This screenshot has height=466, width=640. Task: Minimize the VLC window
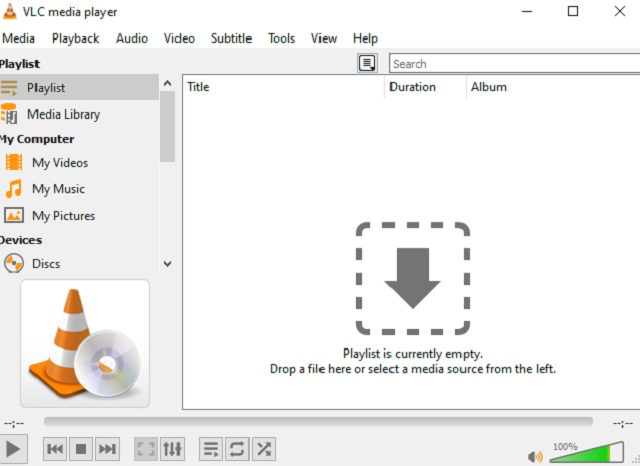coord(527,11)
